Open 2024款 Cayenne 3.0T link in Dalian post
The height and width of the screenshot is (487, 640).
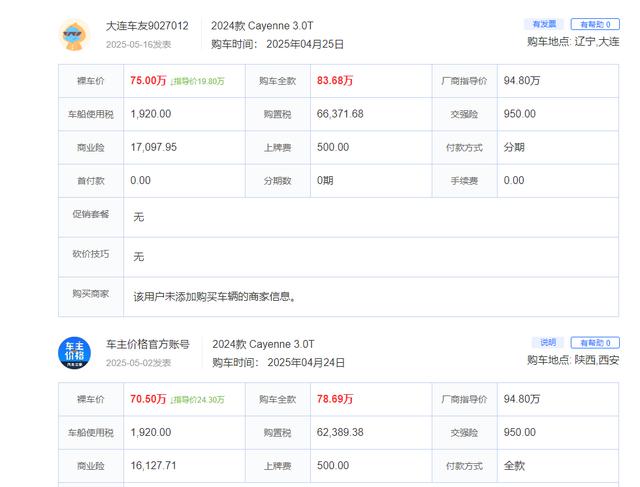262,26
